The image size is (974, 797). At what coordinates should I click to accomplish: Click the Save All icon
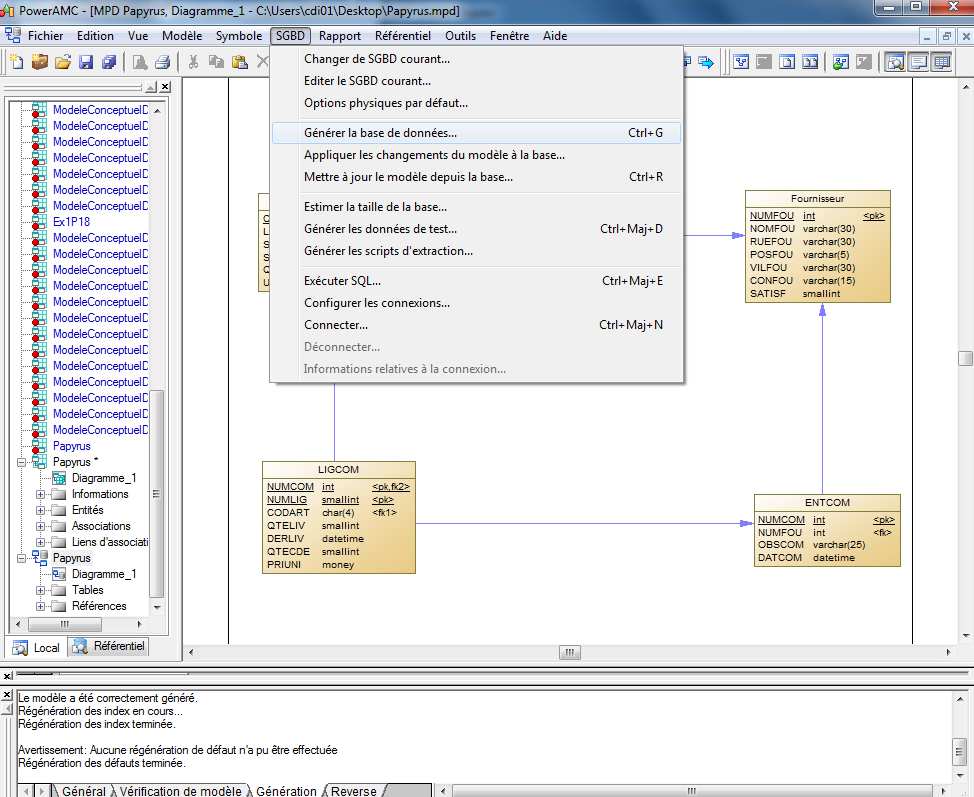pyautogui.click(x=108, y=62)
